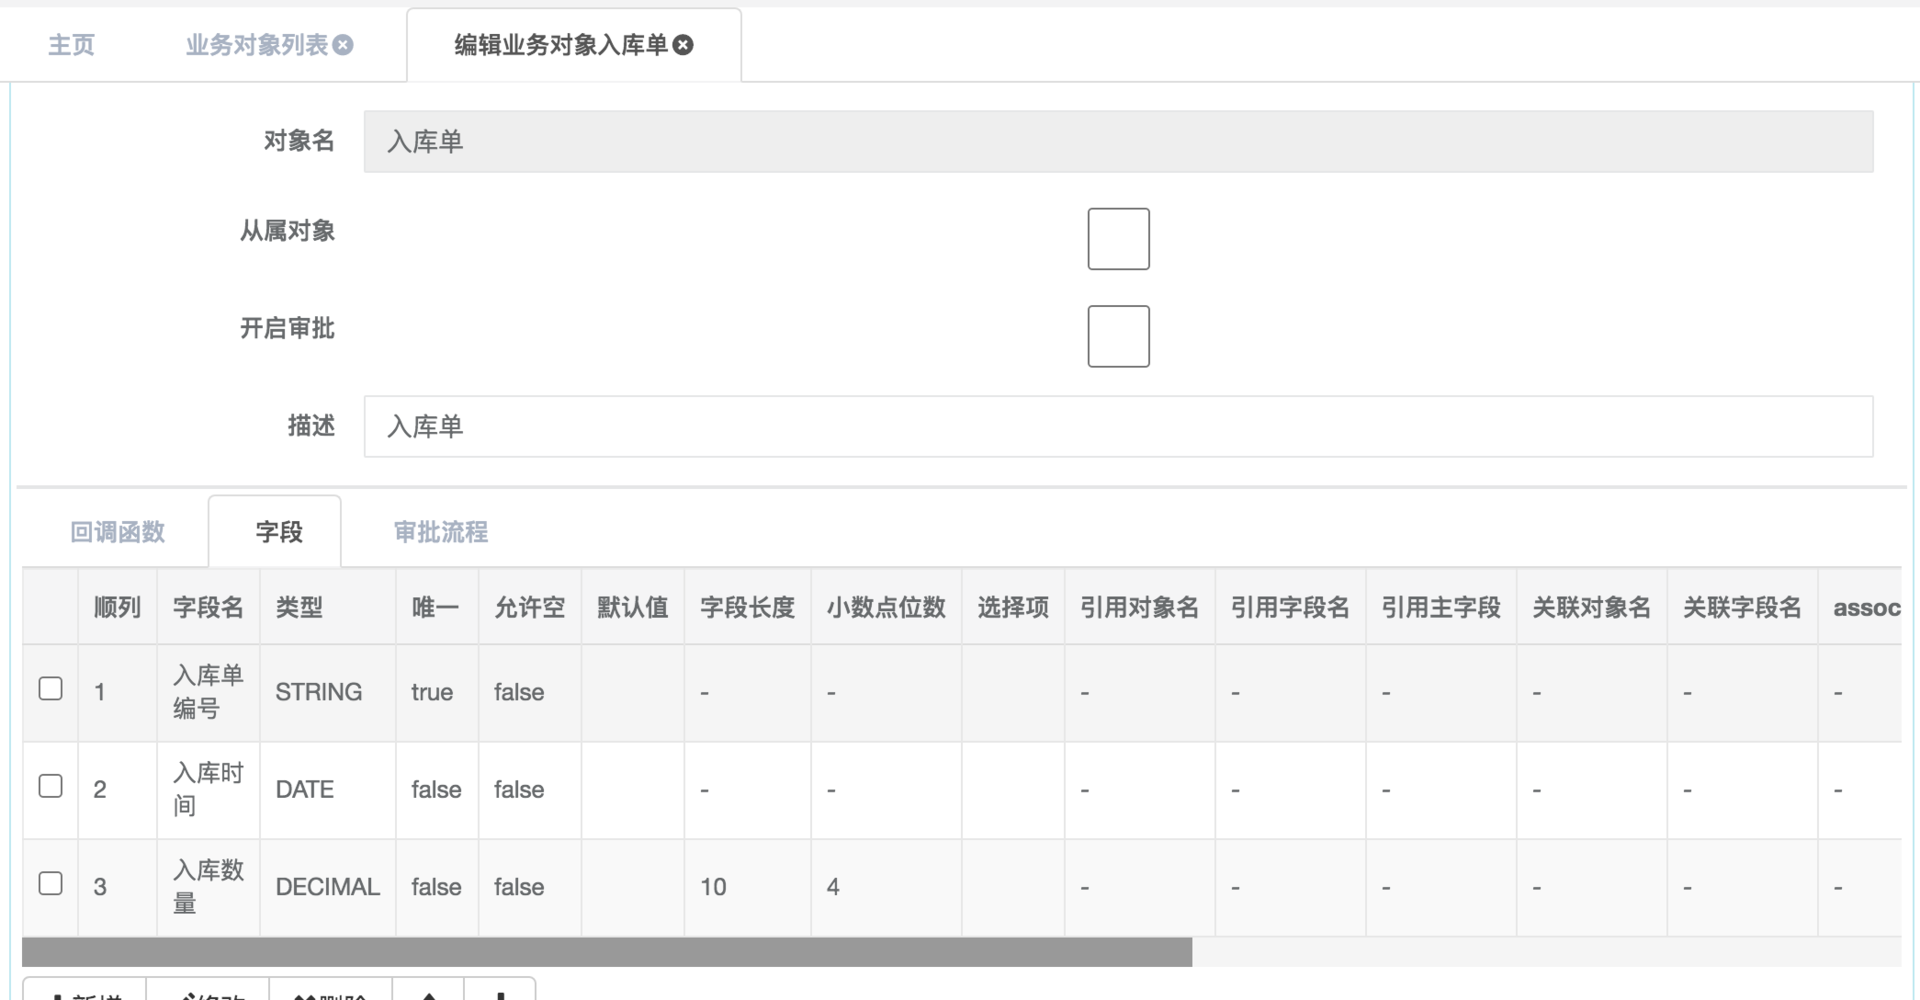
Task: Select the checkbox for row 入库时间
Action: click(50, 786)
